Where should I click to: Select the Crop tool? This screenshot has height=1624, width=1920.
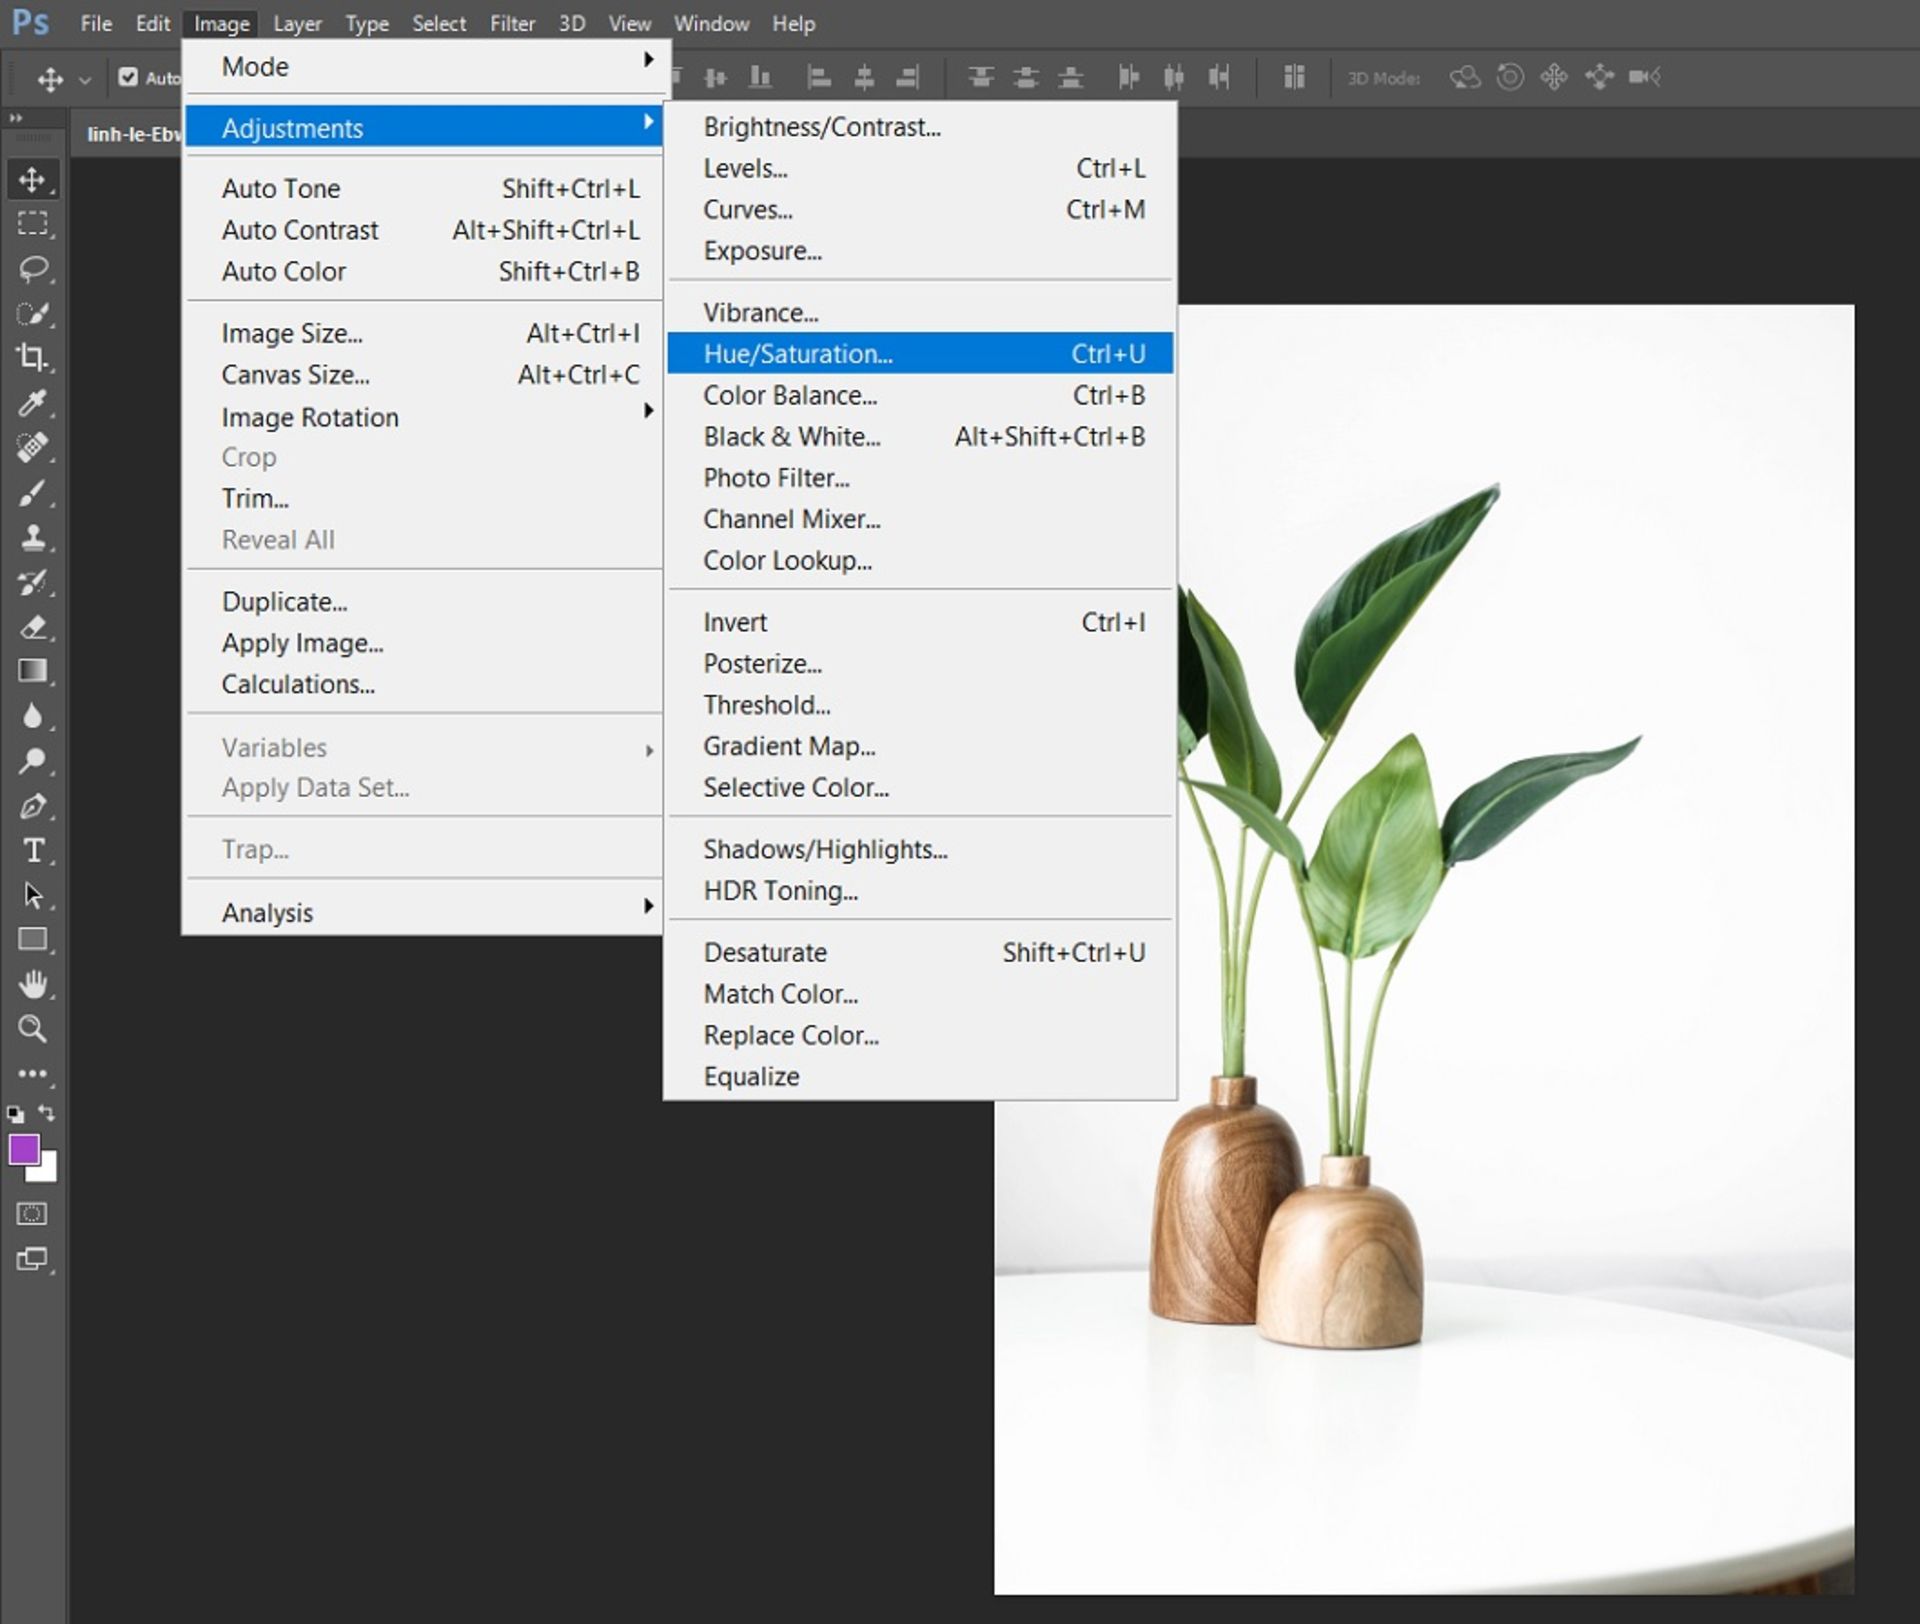click(x=33, y=358)
